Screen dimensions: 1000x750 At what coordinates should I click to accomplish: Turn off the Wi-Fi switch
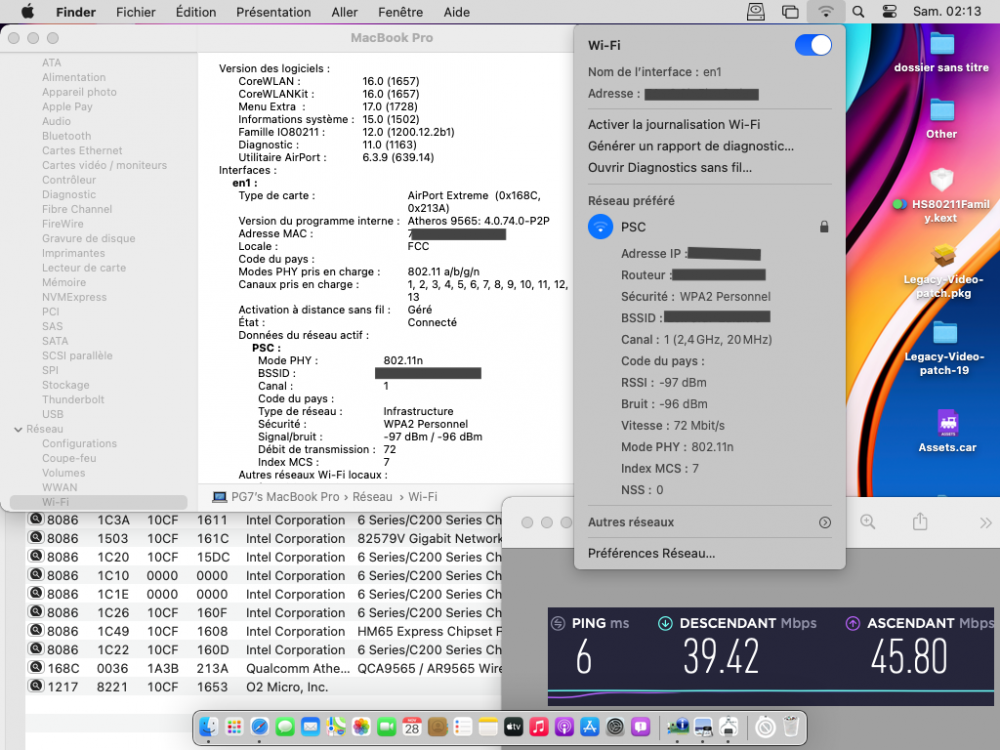812,45
